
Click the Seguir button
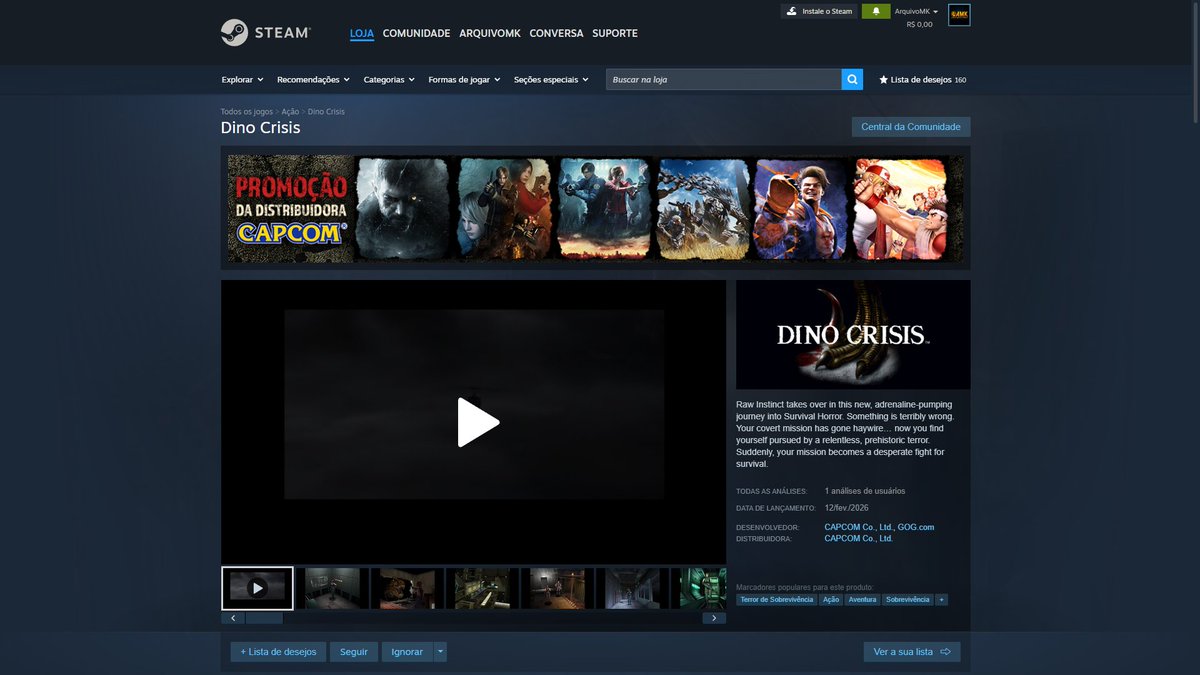[x=354, y=652]
